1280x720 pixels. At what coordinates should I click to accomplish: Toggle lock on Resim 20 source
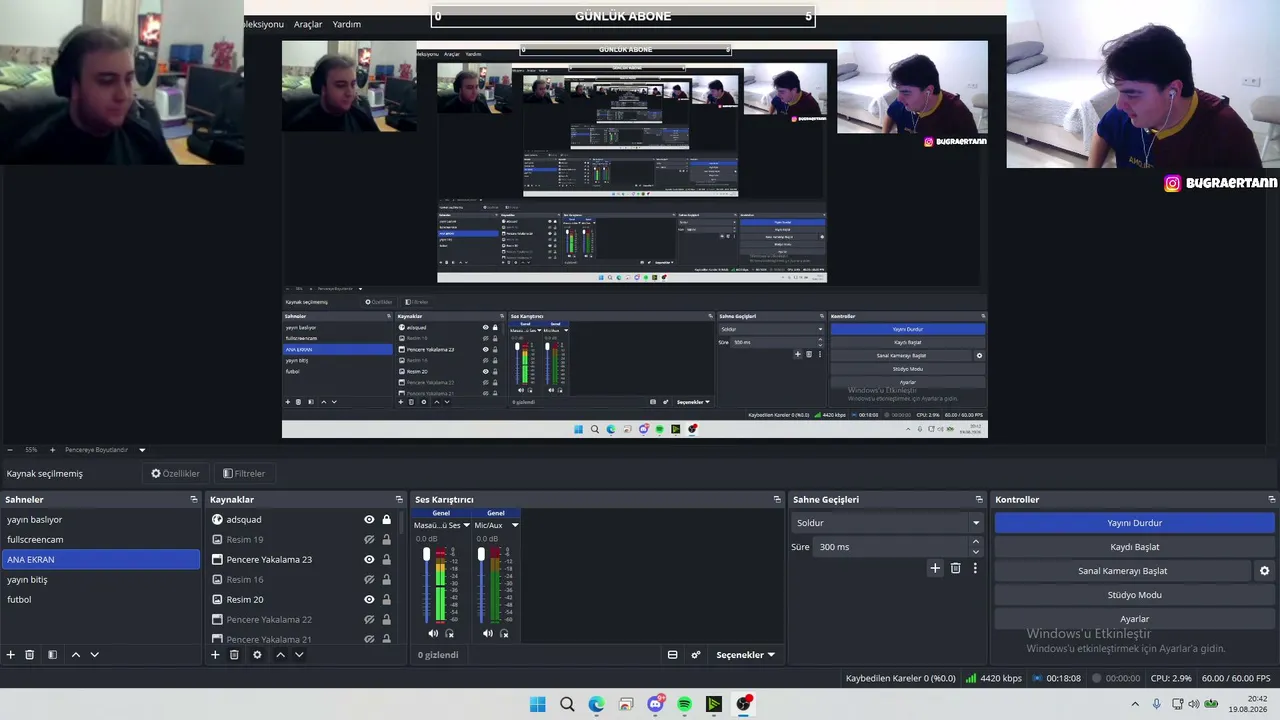[x=387, y=600]
